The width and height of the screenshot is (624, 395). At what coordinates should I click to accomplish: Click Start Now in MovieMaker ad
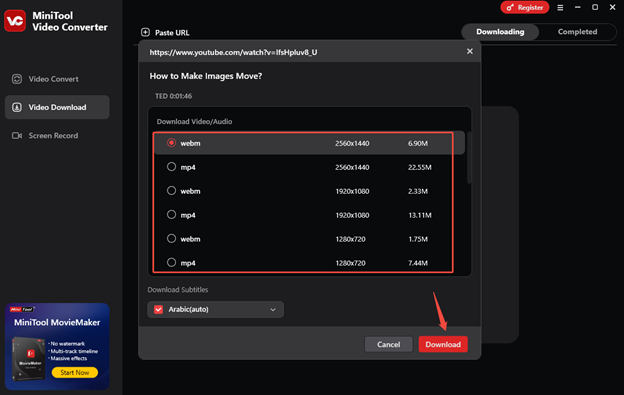pos(75,373)
